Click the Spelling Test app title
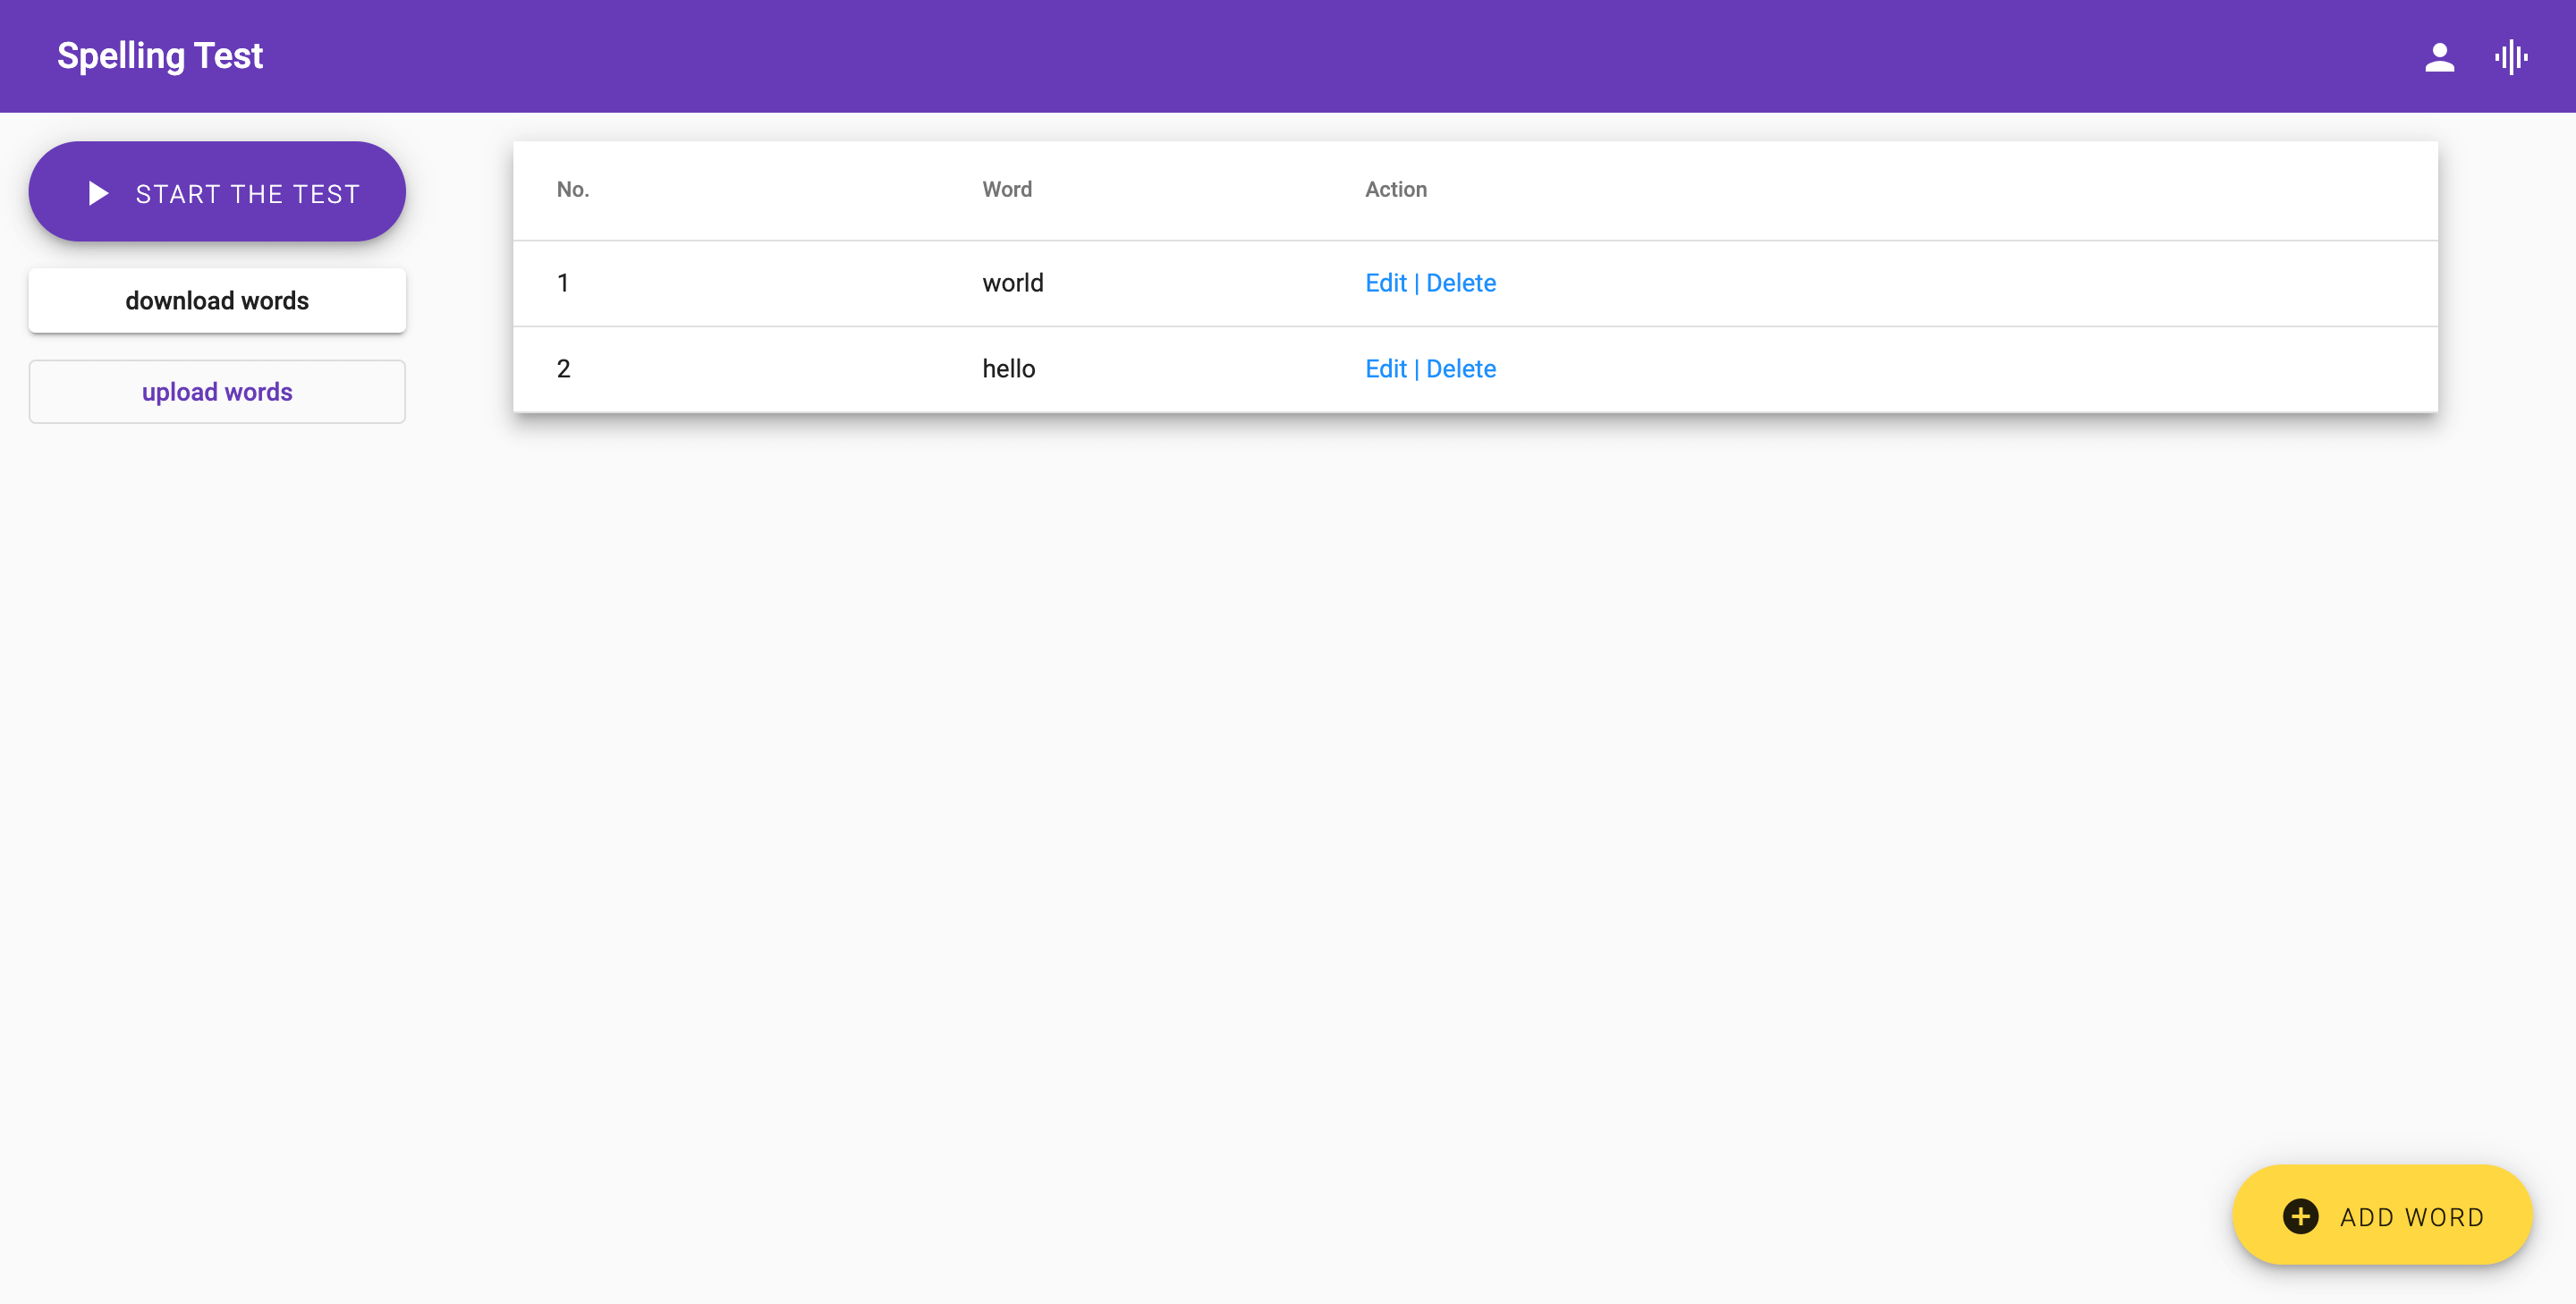 coord(160,56)
